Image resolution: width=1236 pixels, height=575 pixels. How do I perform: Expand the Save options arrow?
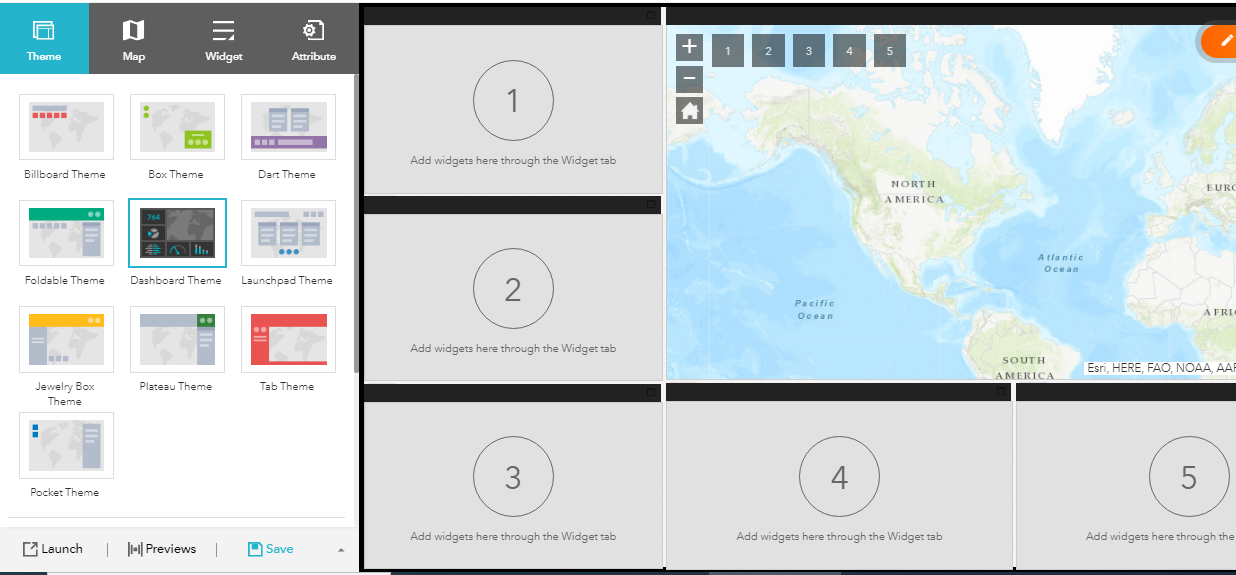coord(341,550)
